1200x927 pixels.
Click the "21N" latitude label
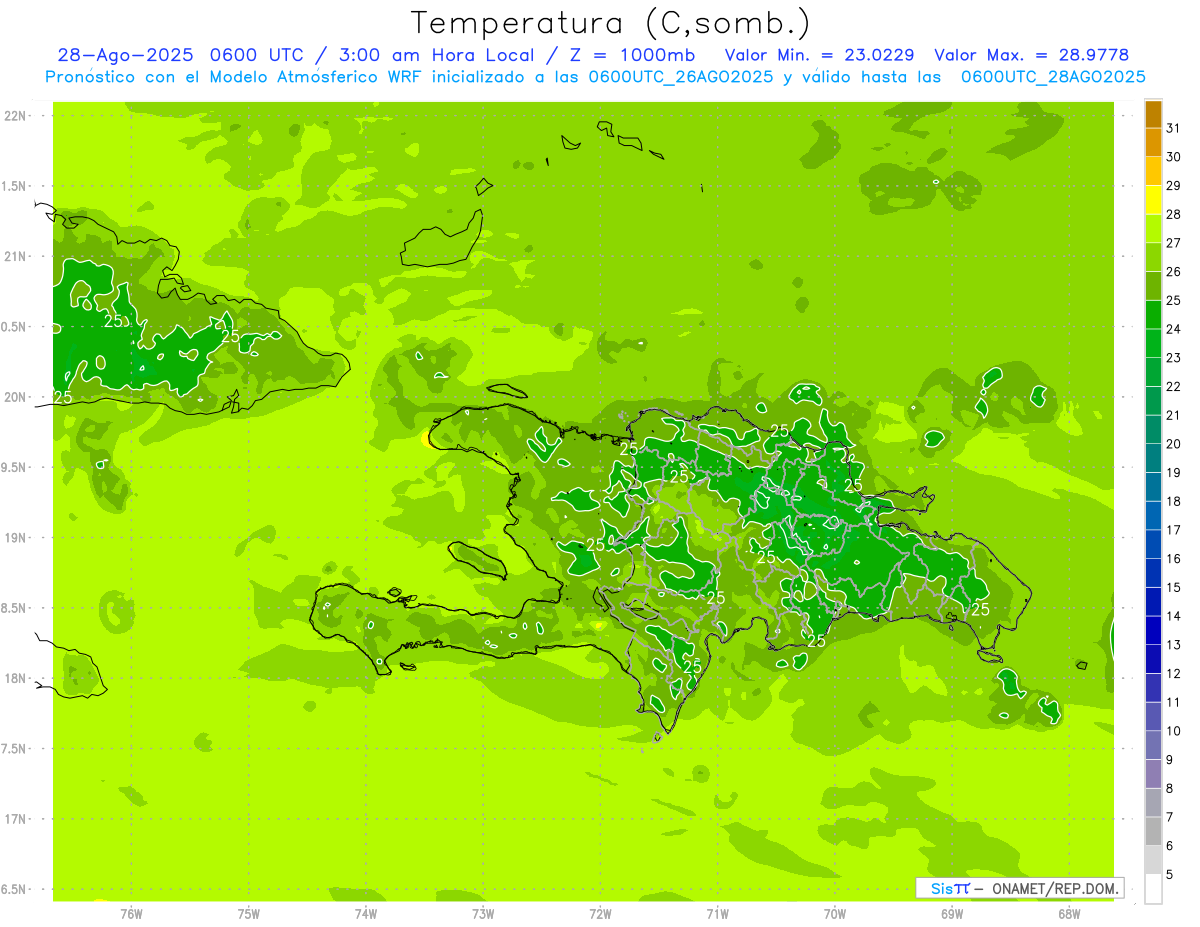point(15,257)
